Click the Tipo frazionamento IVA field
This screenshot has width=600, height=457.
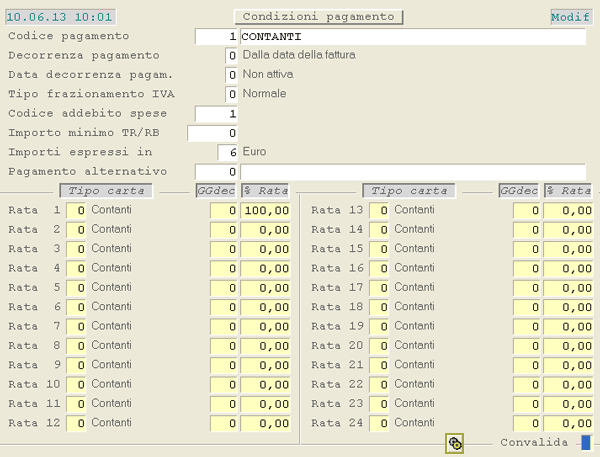pos(232,94)
